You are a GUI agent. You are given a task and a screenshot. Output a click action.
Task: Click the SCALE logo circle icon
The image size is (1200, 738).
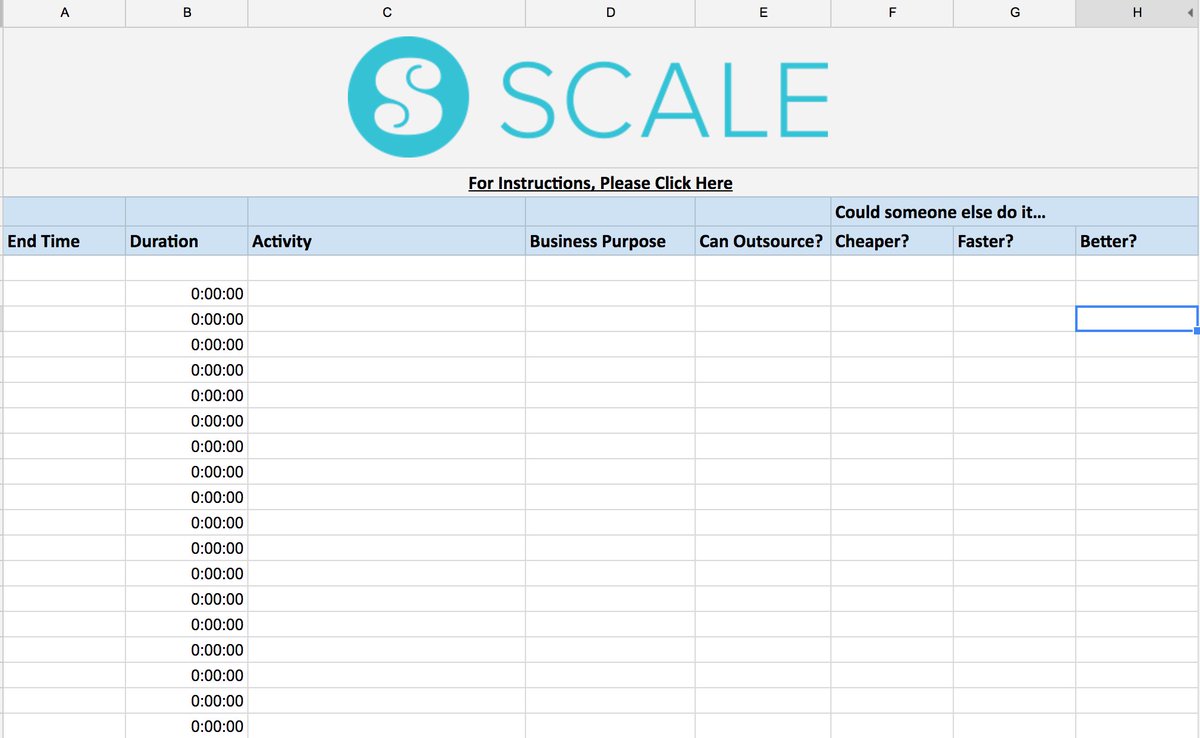point(408,97)
